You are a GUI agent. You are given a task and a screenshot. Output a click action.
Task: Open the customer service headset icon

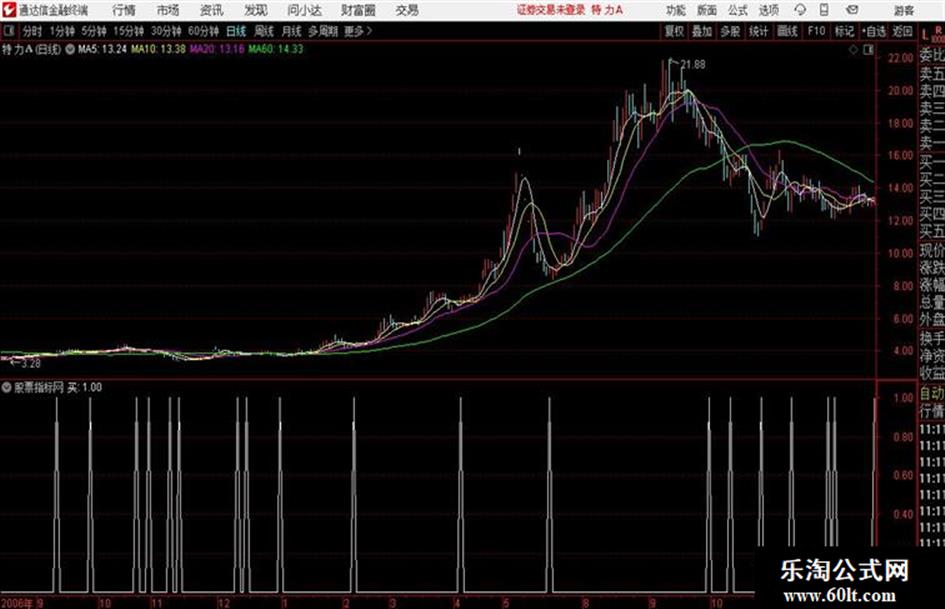click(x=800, y=10)
